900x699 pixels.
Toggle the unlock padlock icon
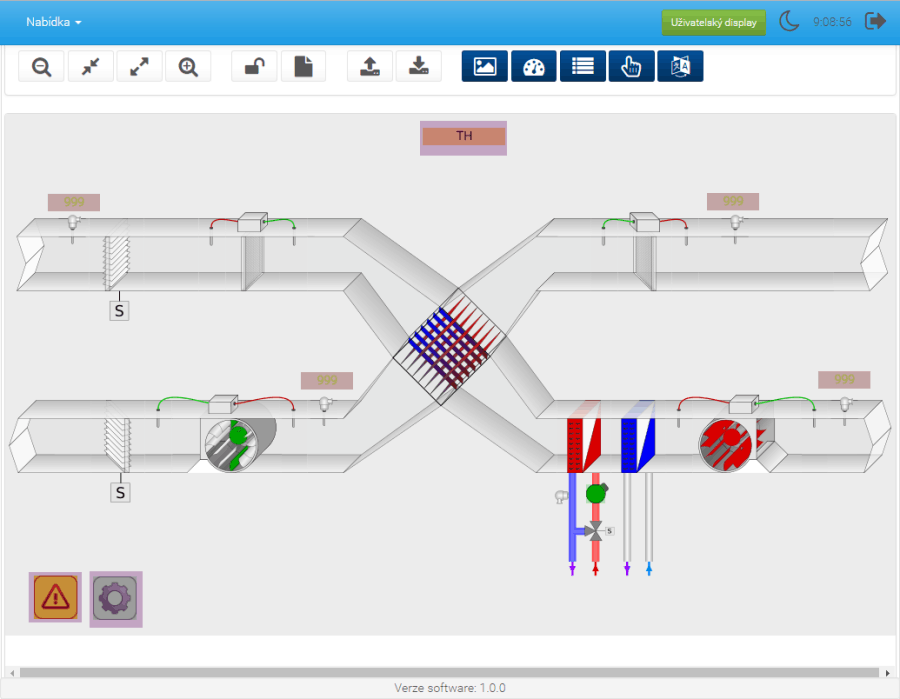tap(254, 67)
